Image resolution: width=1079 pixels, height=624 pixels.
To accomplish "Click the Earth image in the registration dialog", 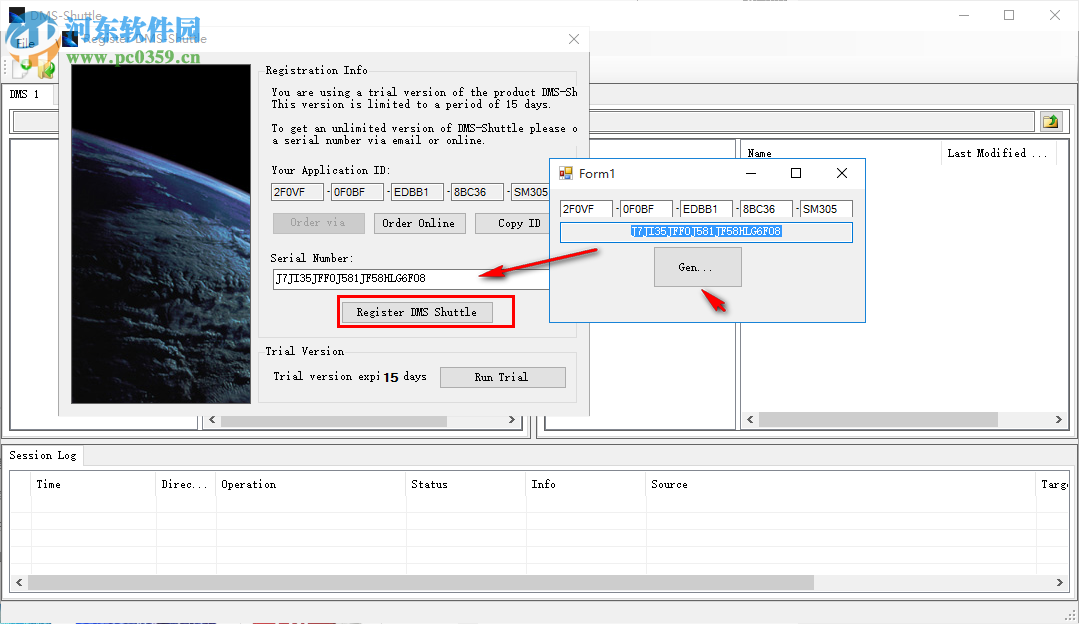I will click(x=160, y=235).
